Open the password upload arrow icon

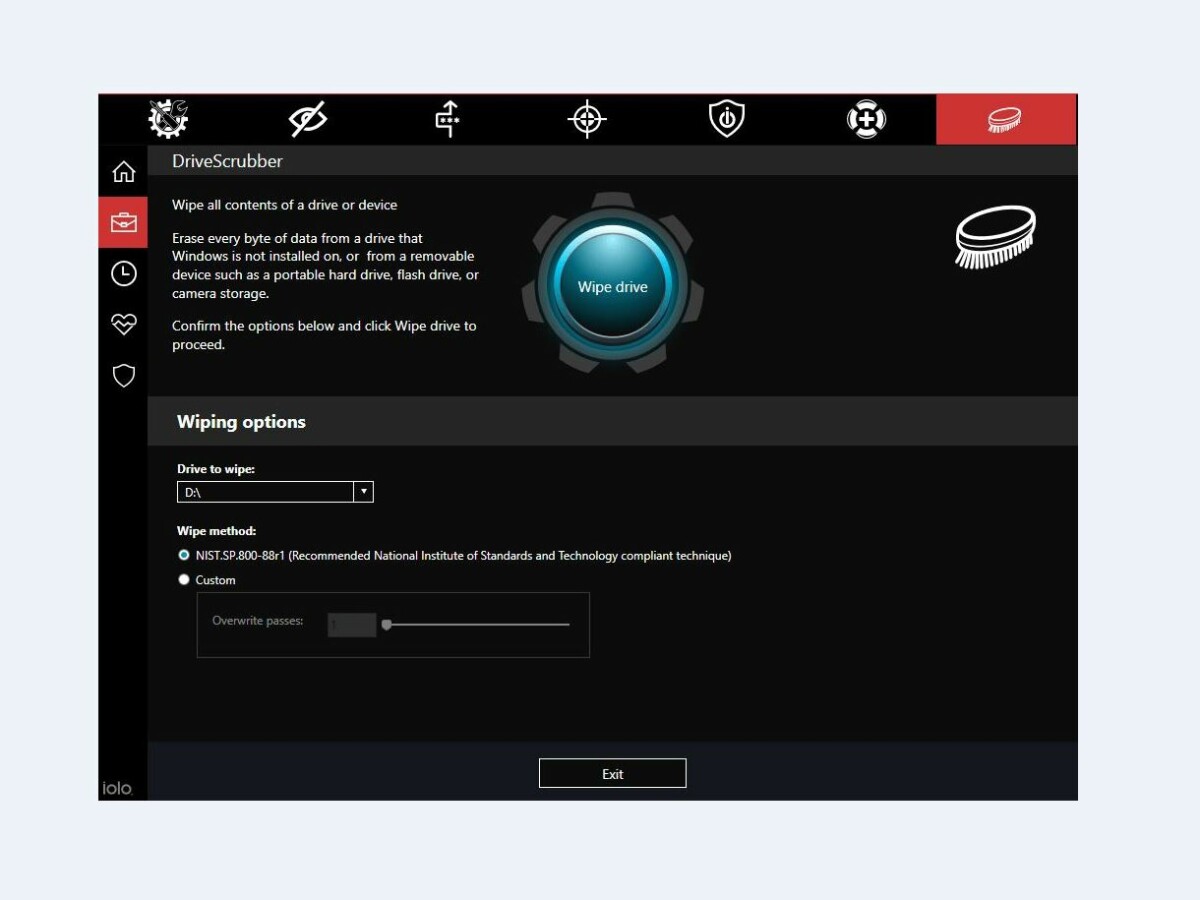[x=447, y=120]
